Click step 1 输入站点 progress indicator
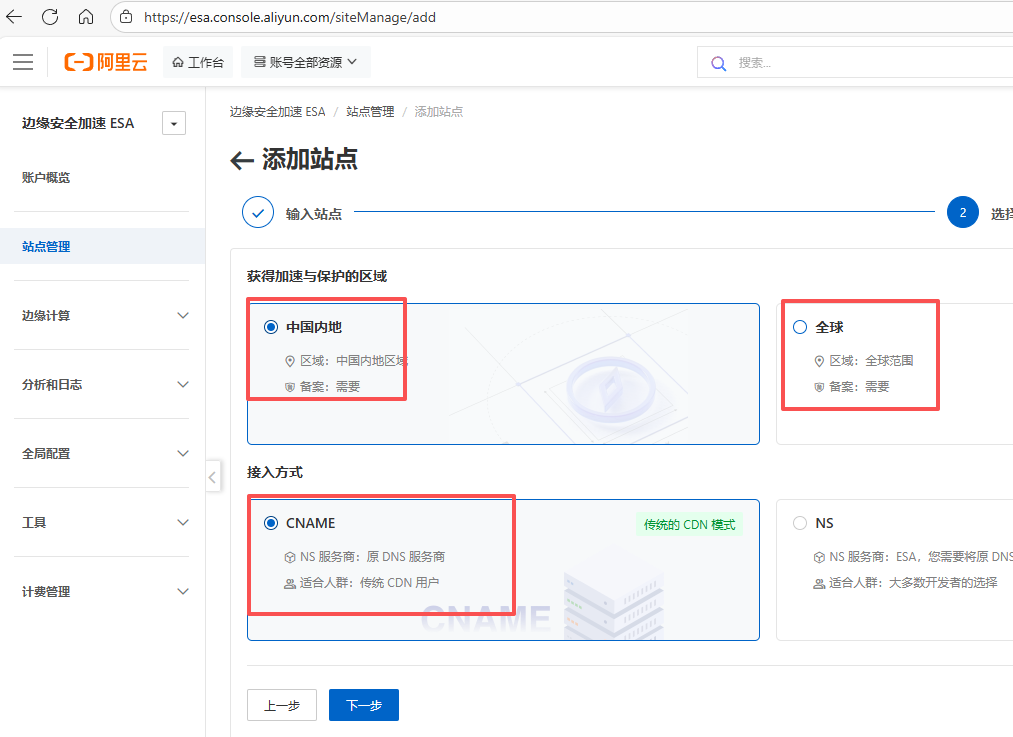Image resolution: width=1013 pixels, height=737 pixels. [258, 213]
